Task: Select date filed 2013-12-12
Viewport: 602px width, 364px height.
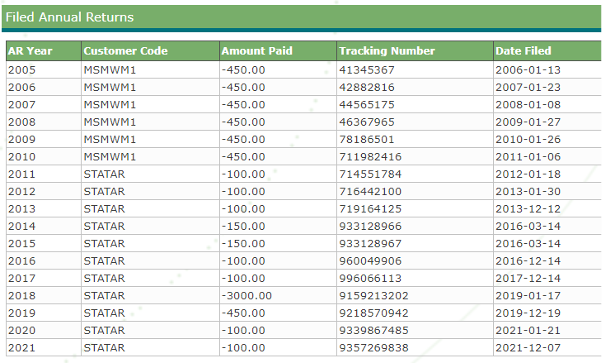Action: [x=528, y=209]
